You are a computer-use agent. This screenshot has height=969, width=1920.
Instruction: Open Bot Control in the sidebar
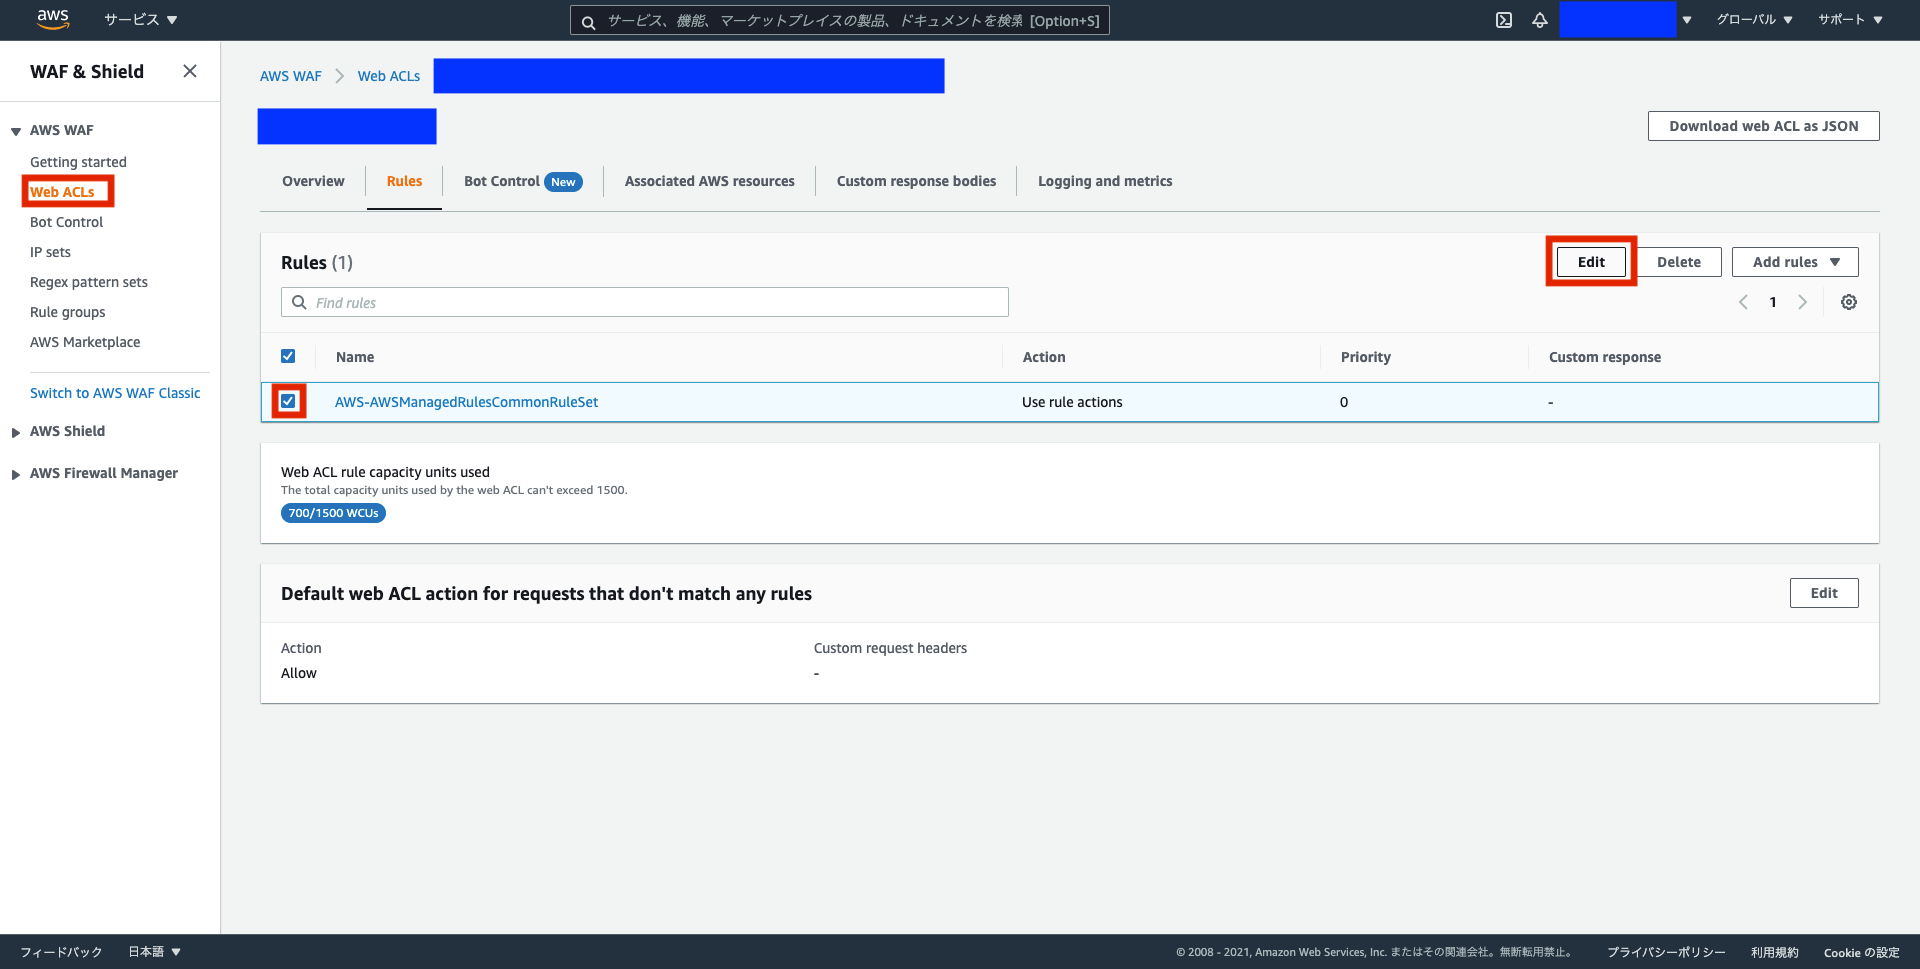66,222
